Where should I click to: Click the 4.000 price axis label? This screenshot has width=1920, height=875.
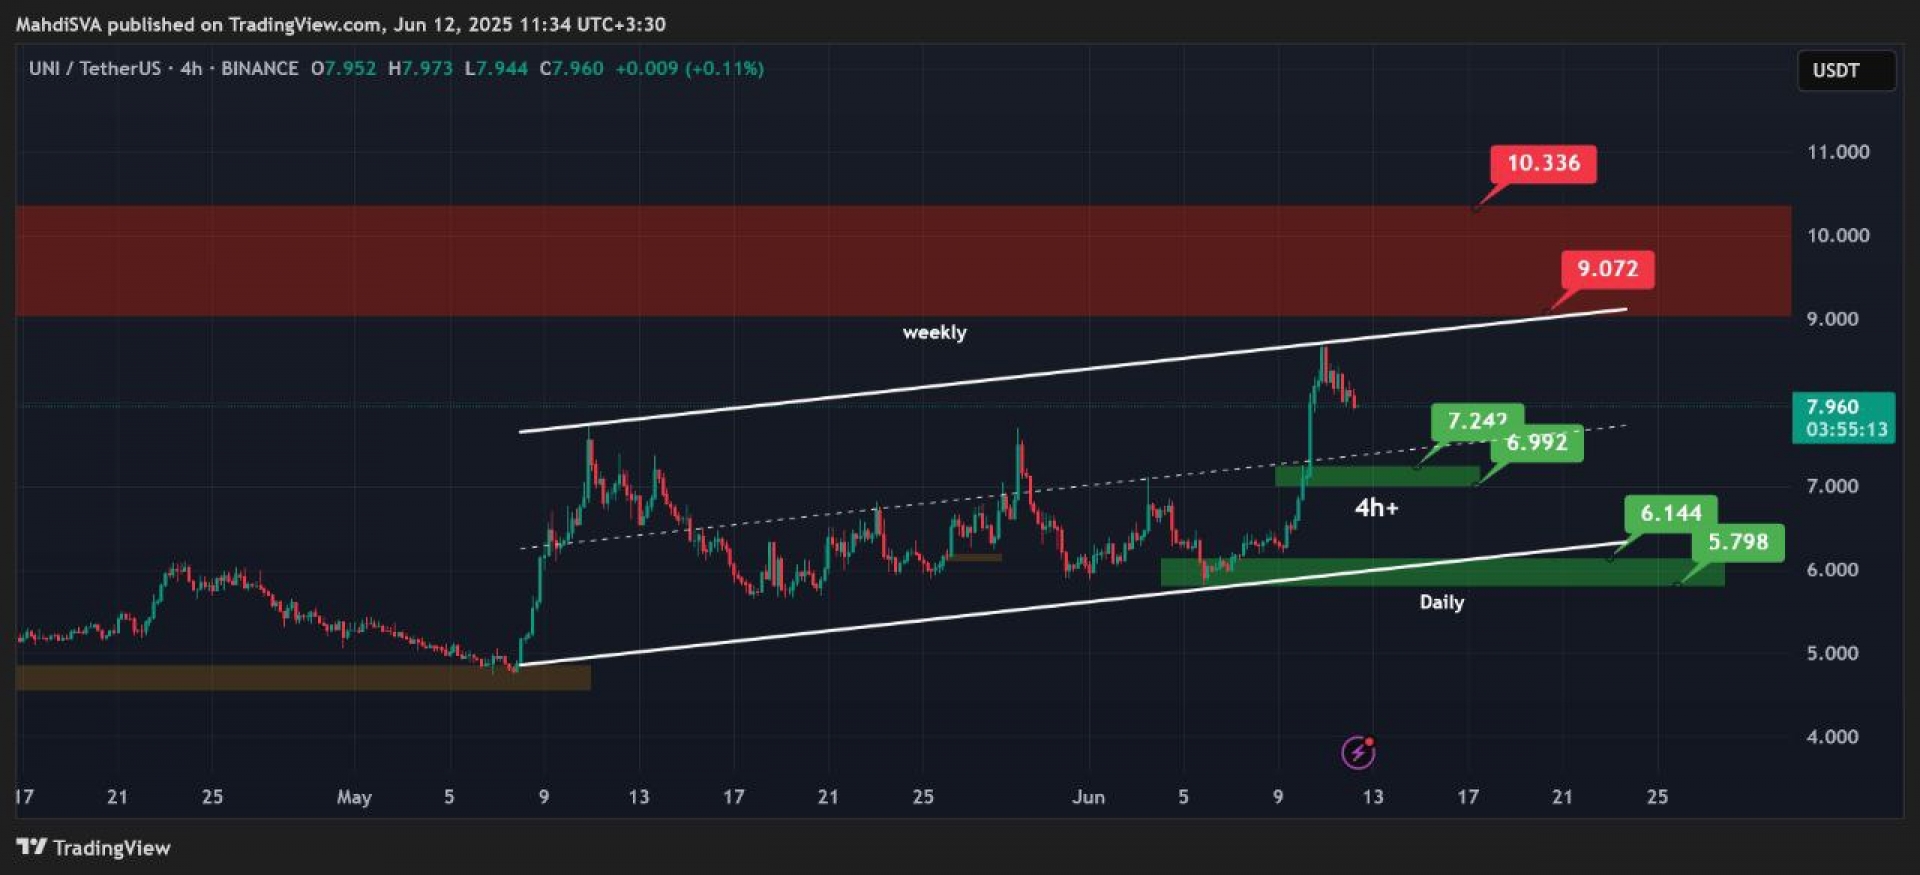1832,737
